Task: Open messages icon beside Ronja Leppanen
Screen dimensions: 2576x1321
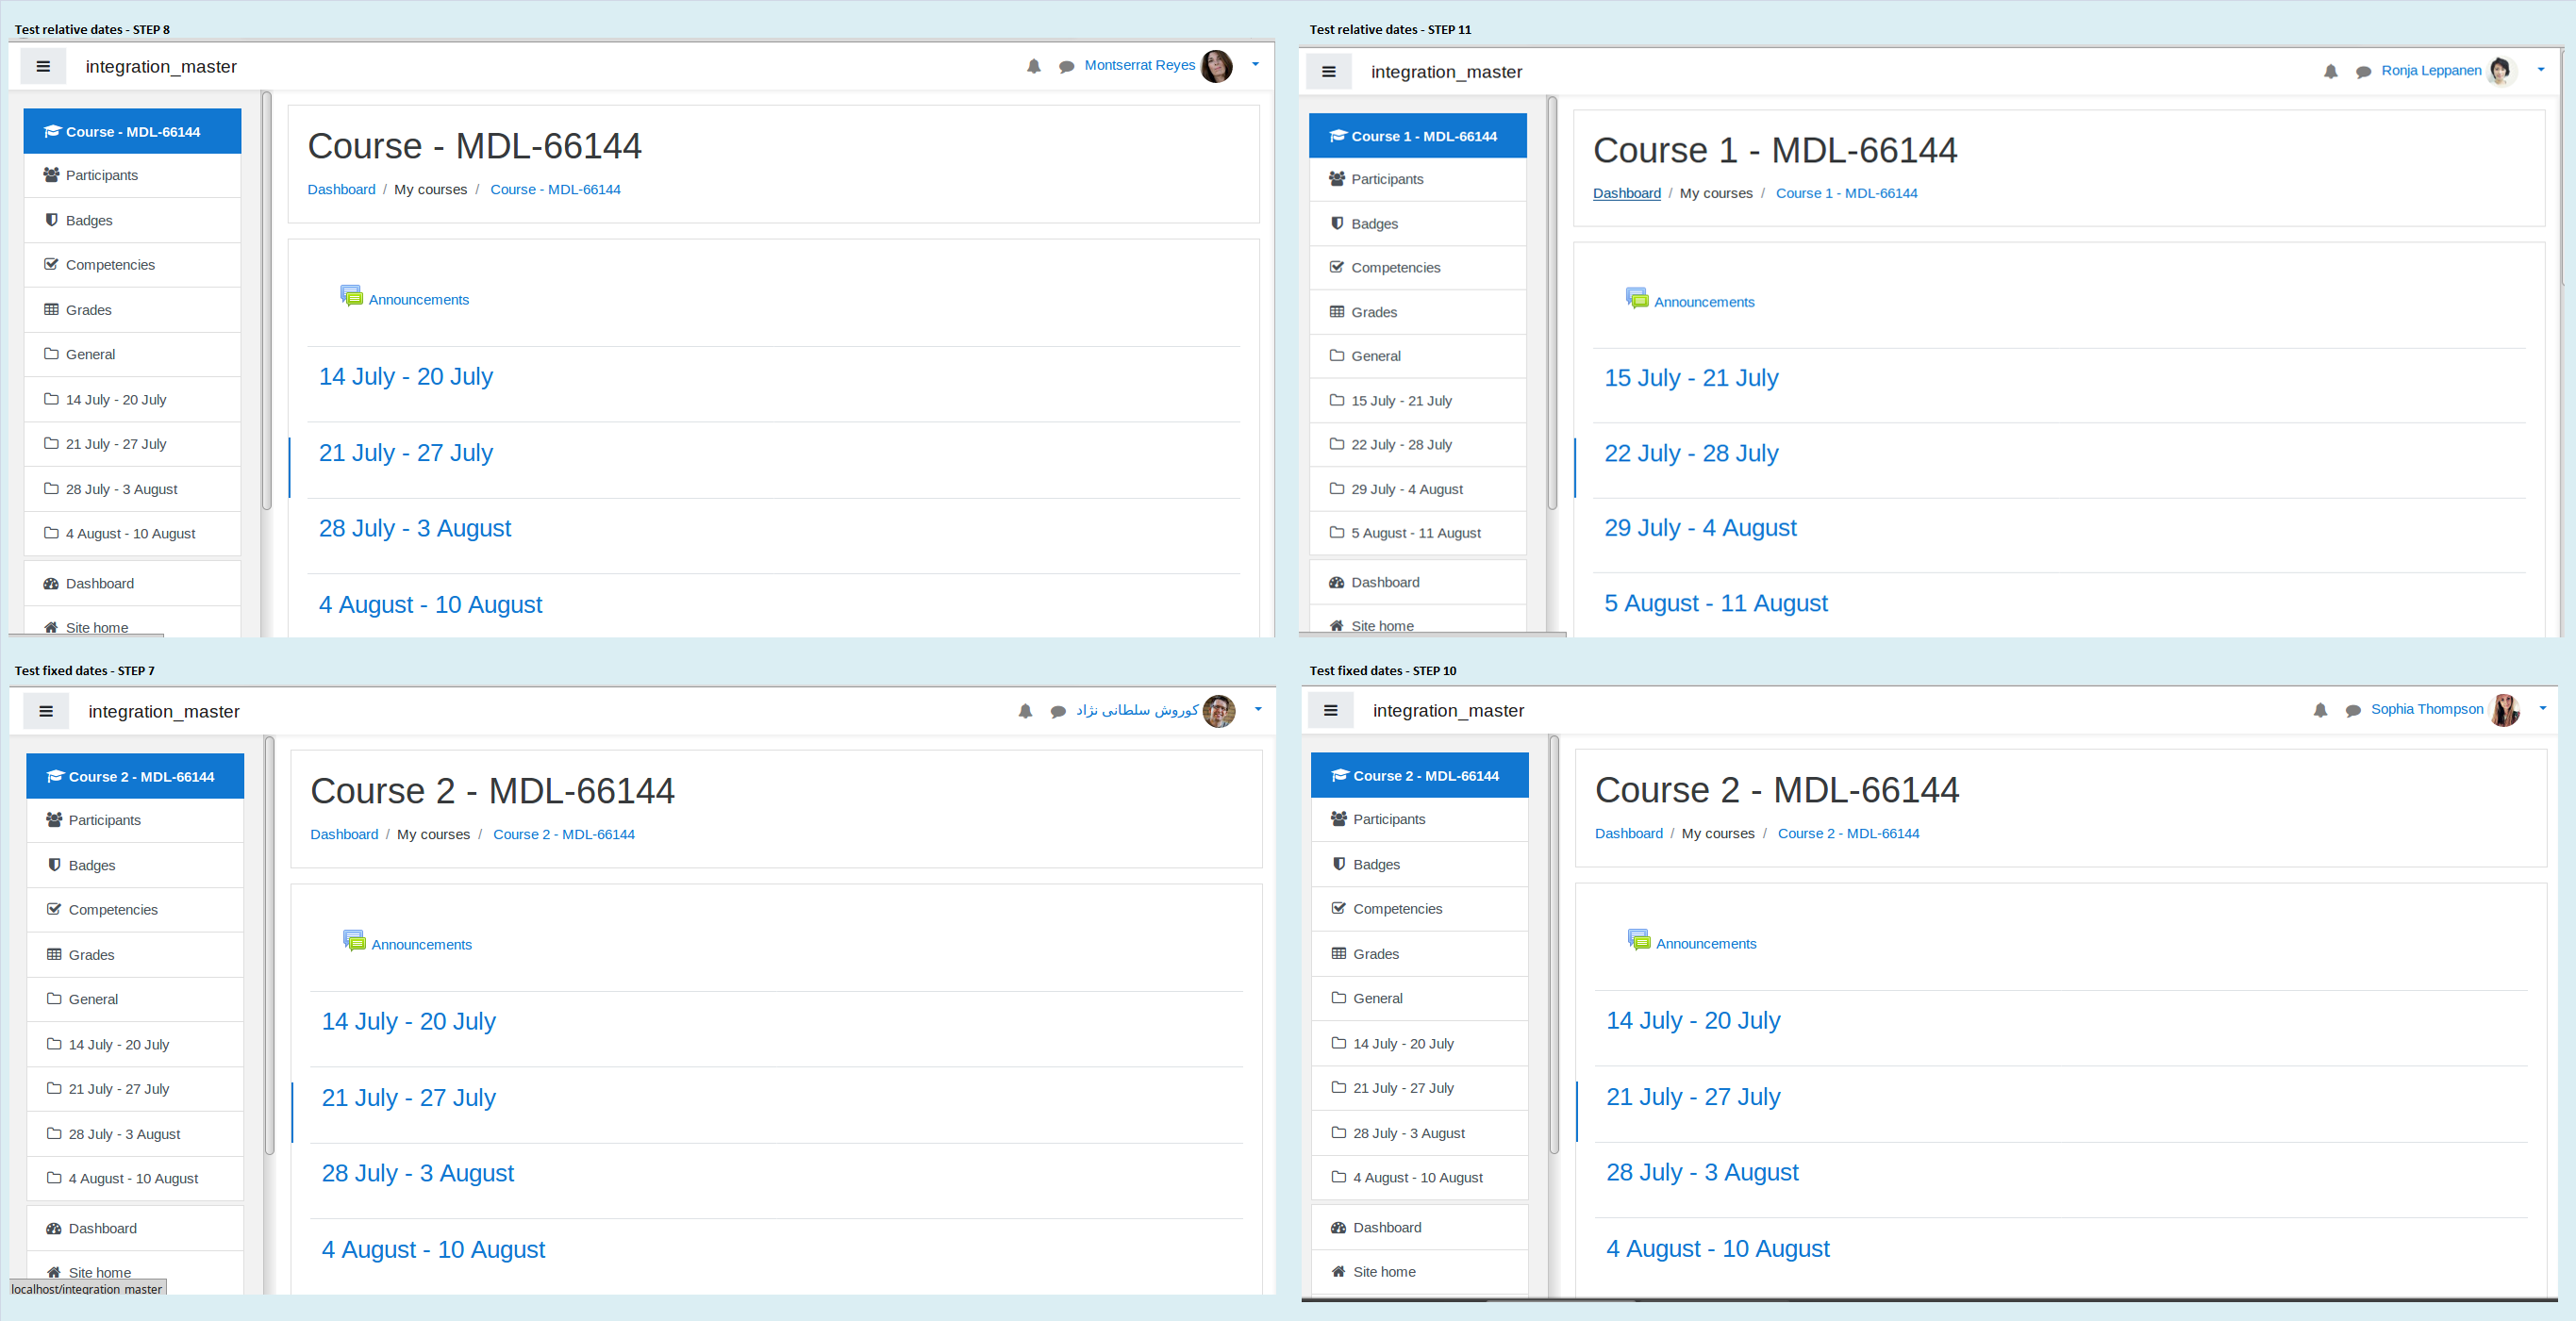Action: (2364, 72)
